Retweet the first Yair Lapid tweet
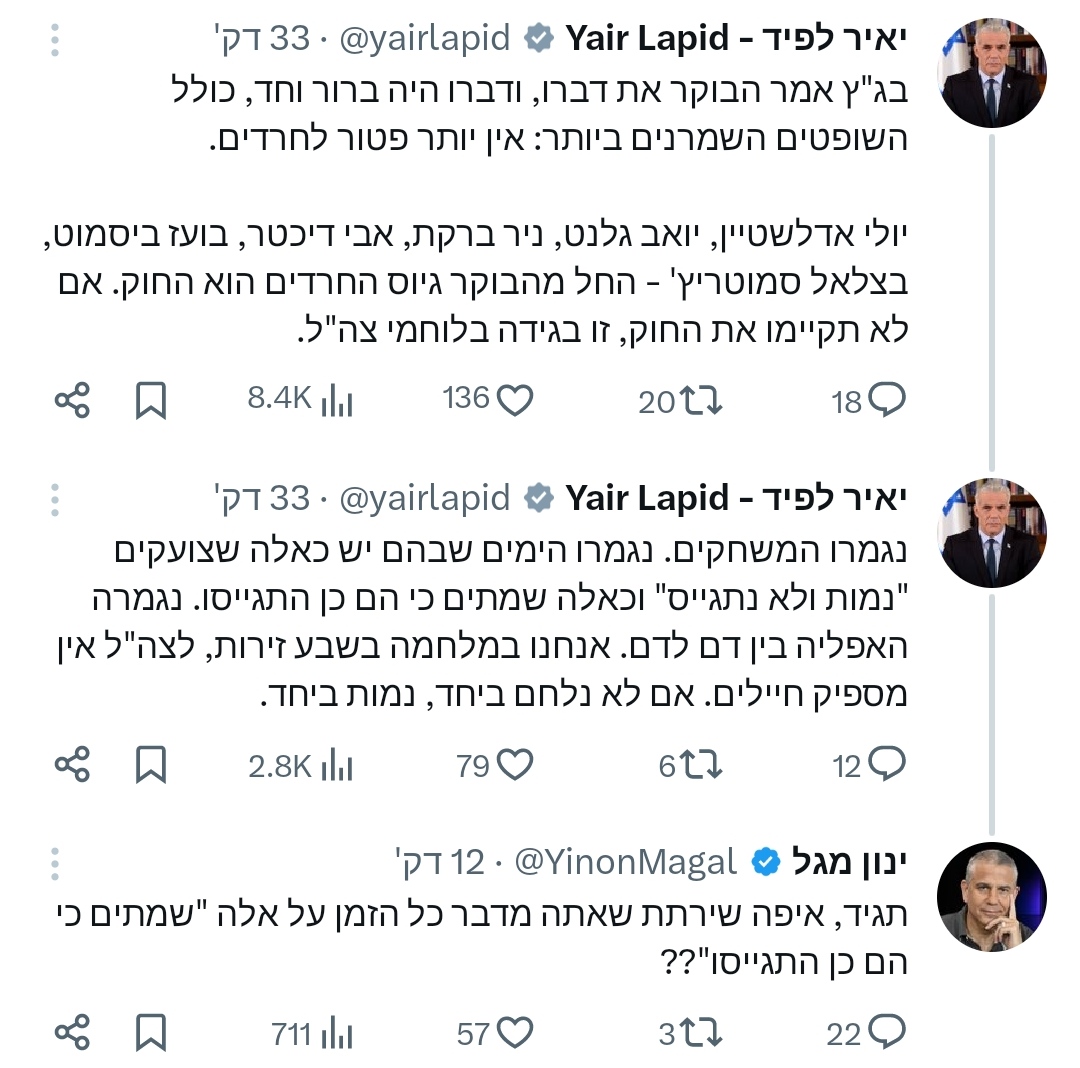The height and width of the screenshot is (1068, 1080). (x=700, y=401)
